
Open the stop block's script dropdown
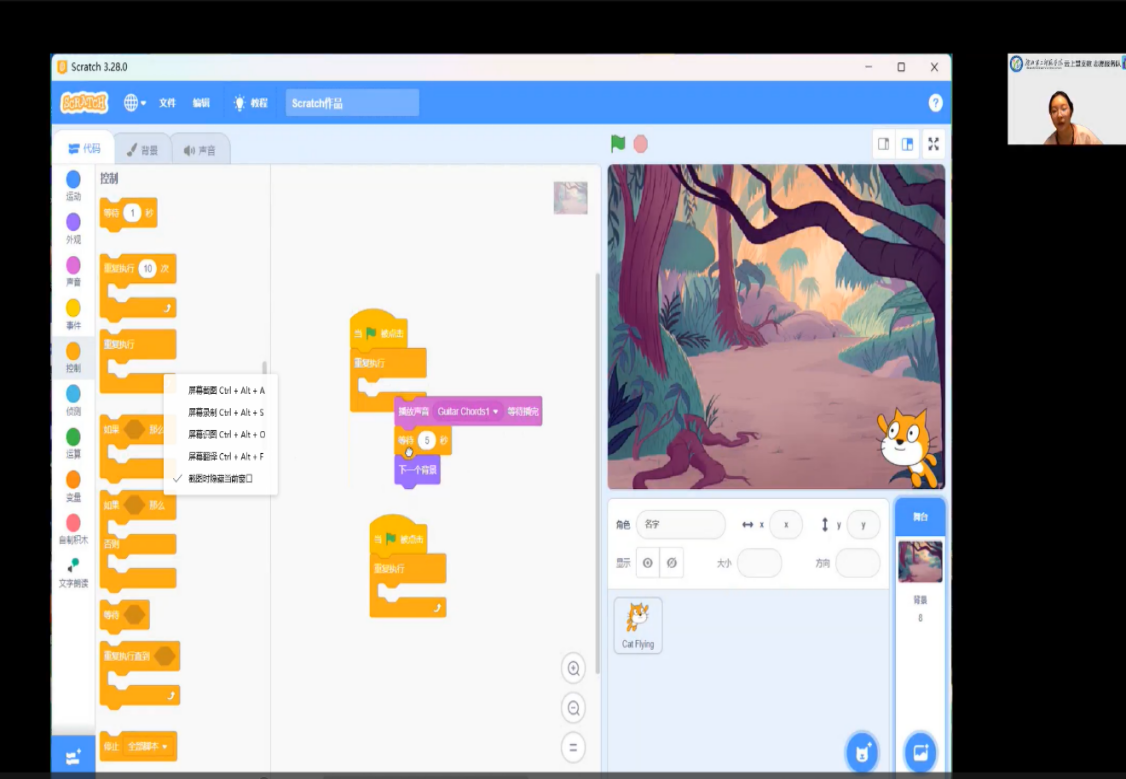164,747
